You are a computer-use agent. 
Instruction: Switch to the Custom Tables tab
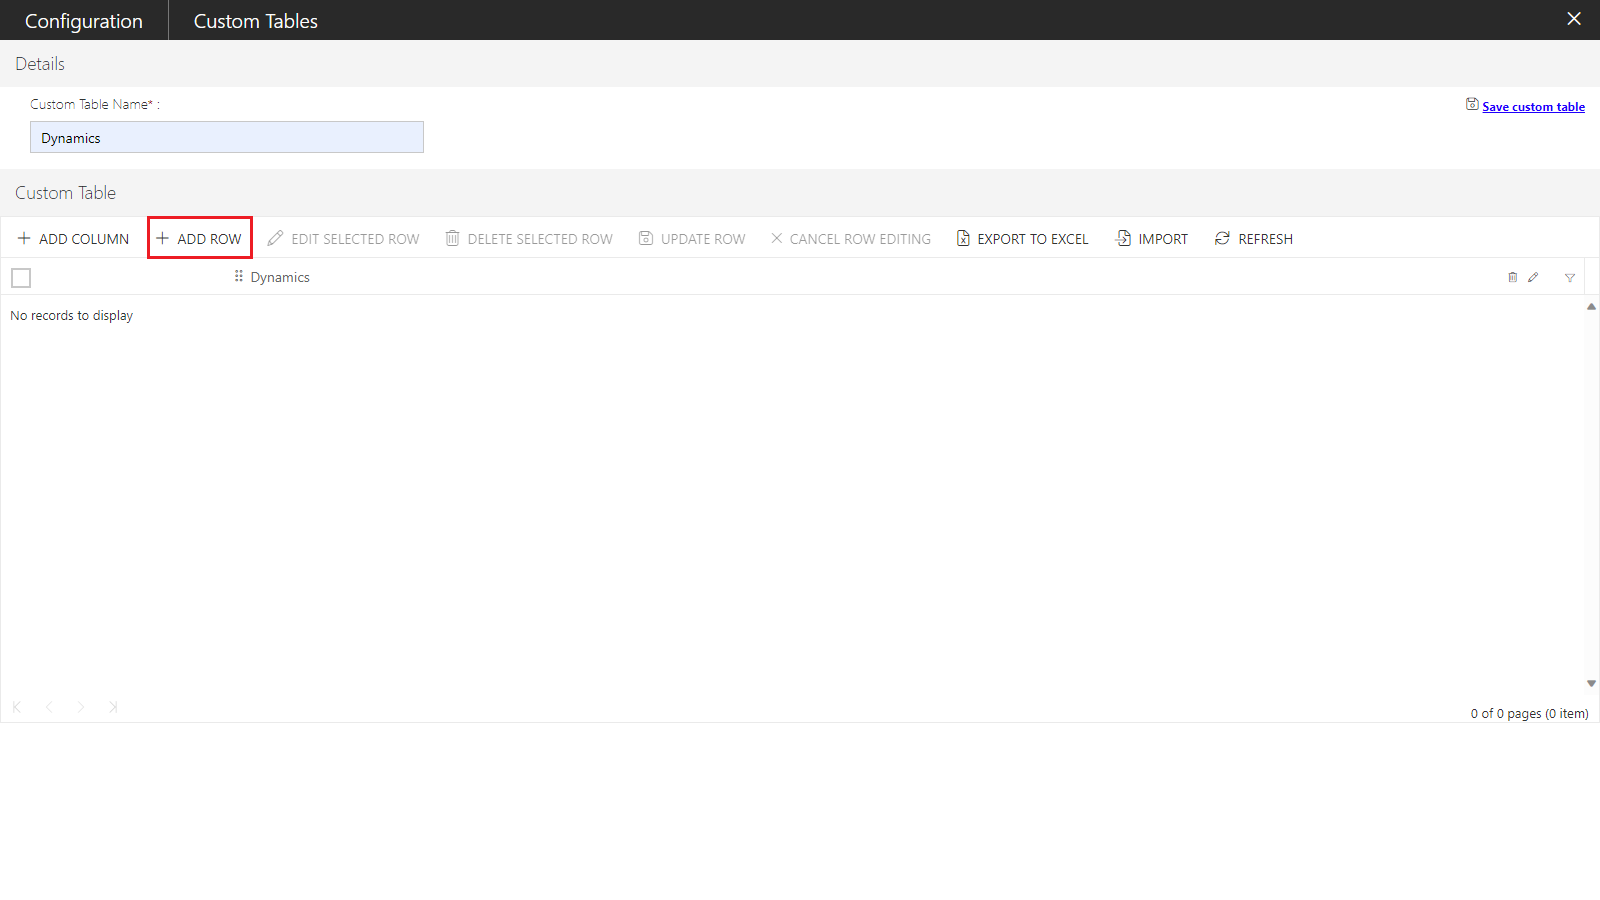point(255,21)
